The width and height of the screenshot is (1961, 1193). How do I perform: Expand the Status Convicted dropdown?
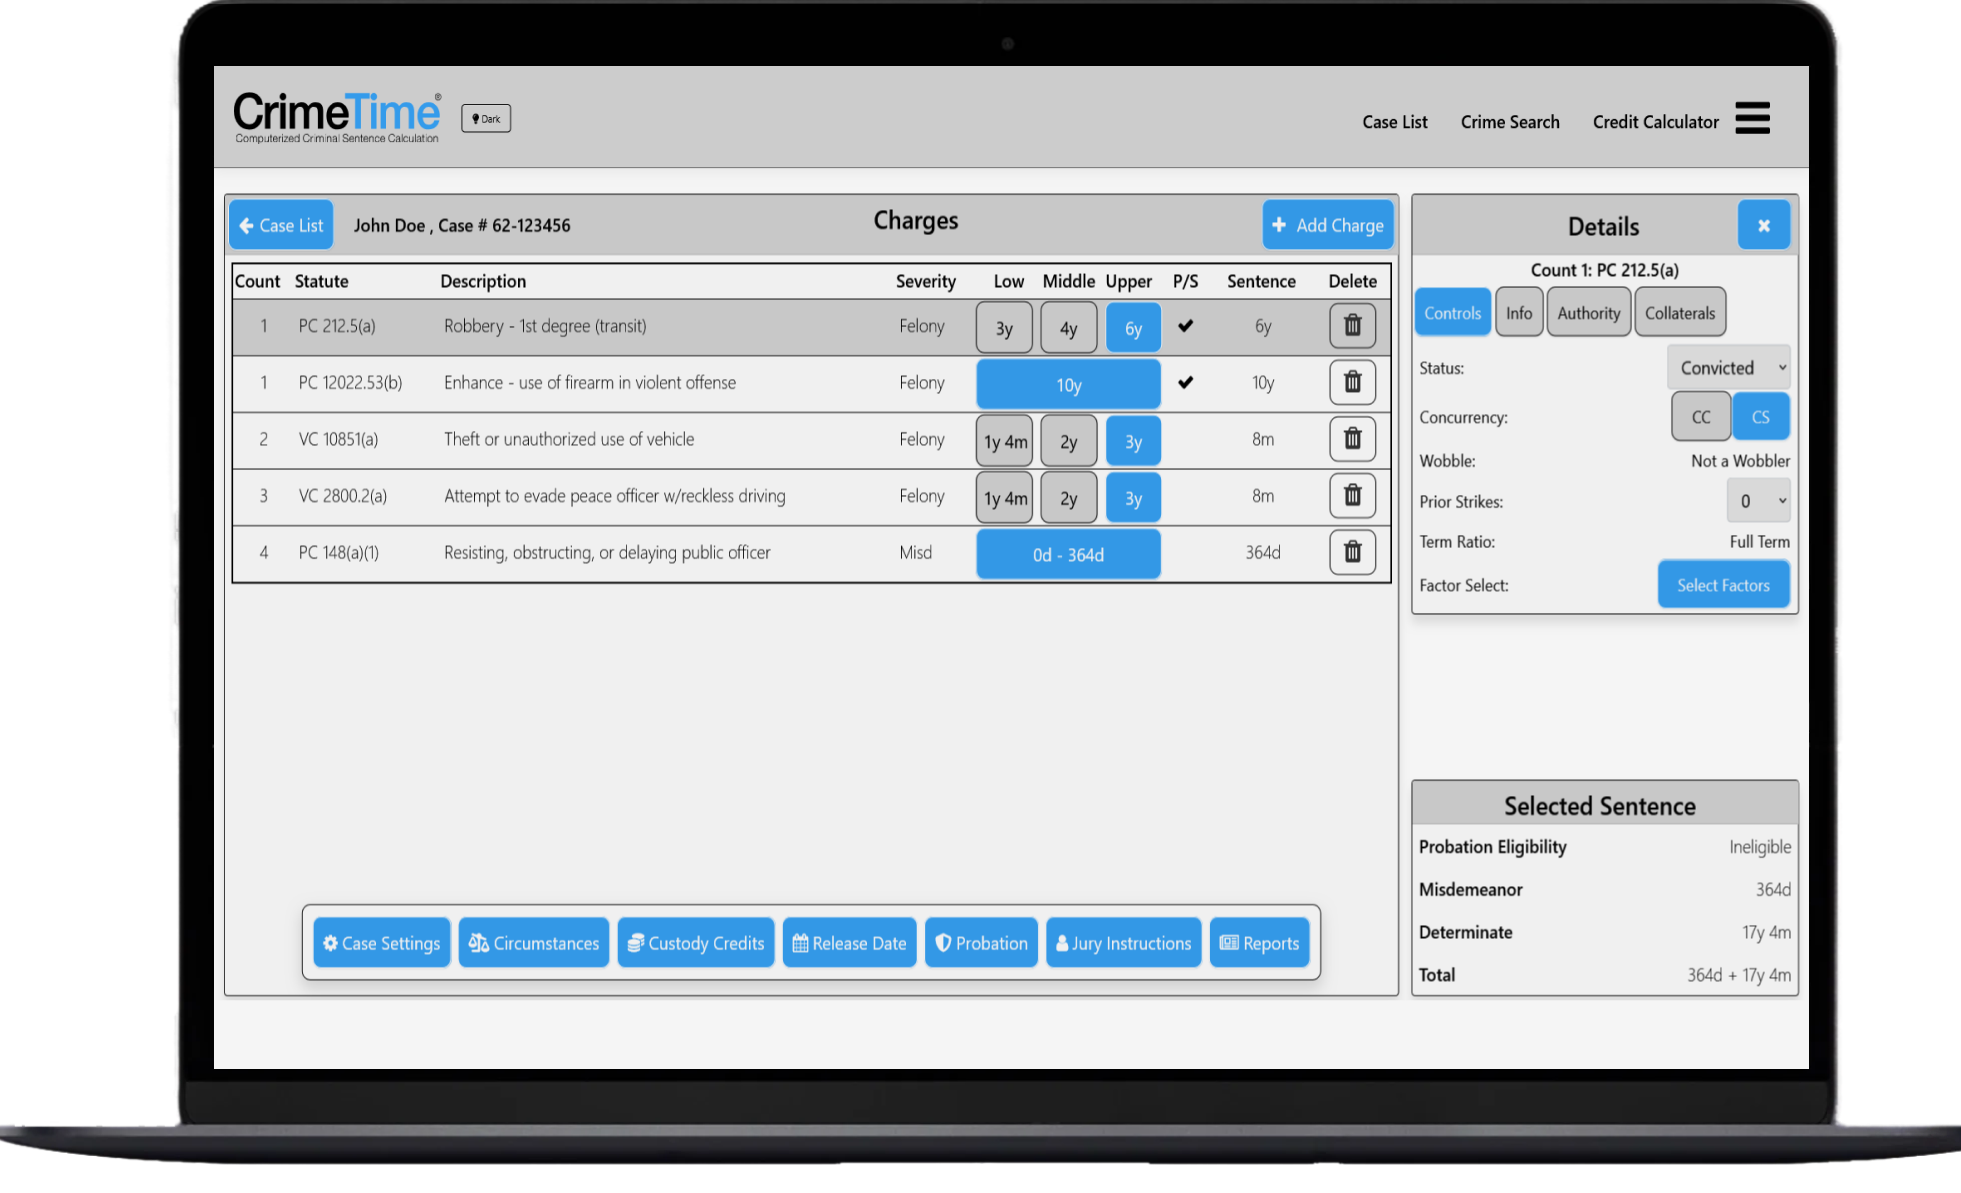coord(1728,368)
